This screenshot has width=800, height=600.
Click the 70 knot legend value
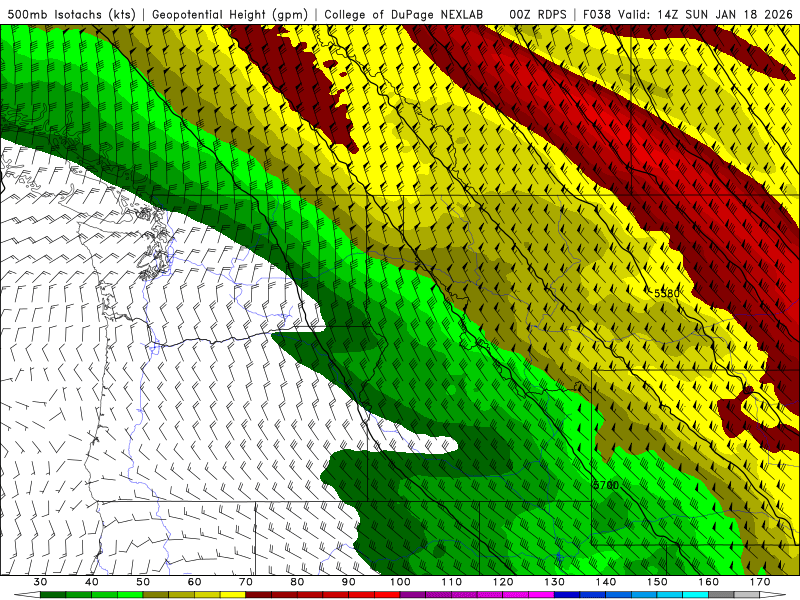246,582
